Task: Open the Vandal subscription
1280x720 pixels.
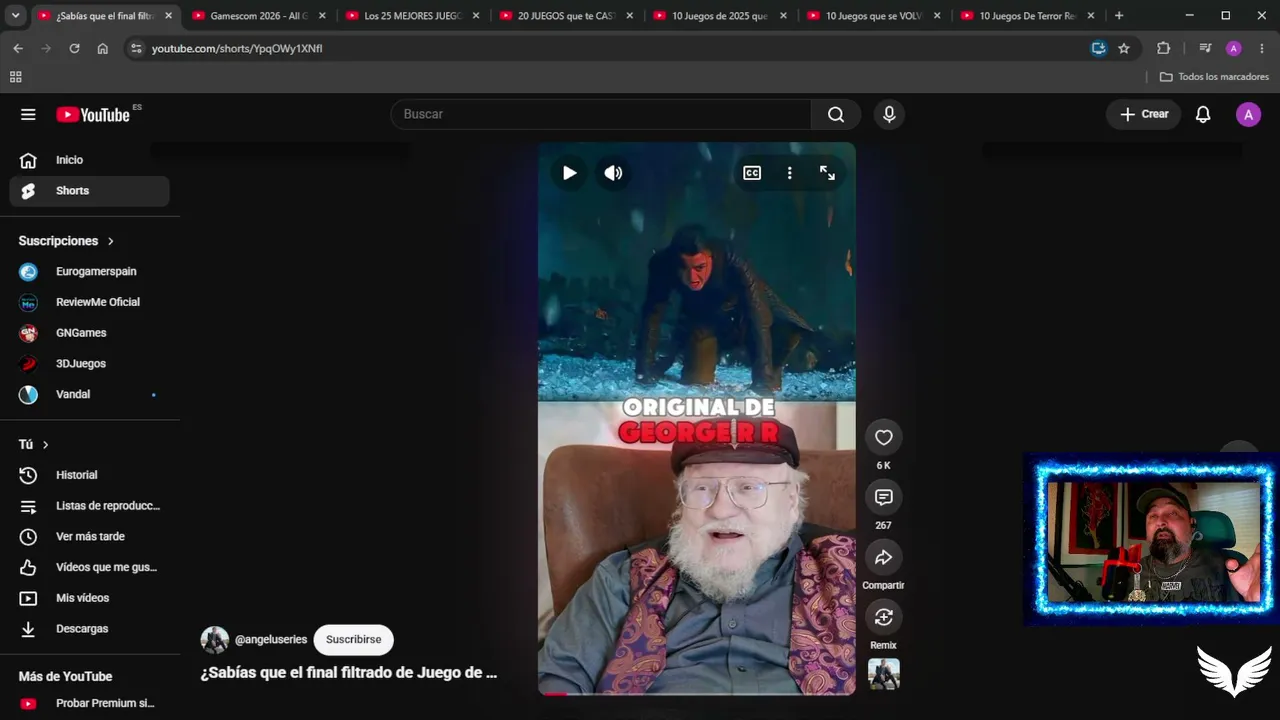Action: 90,395
